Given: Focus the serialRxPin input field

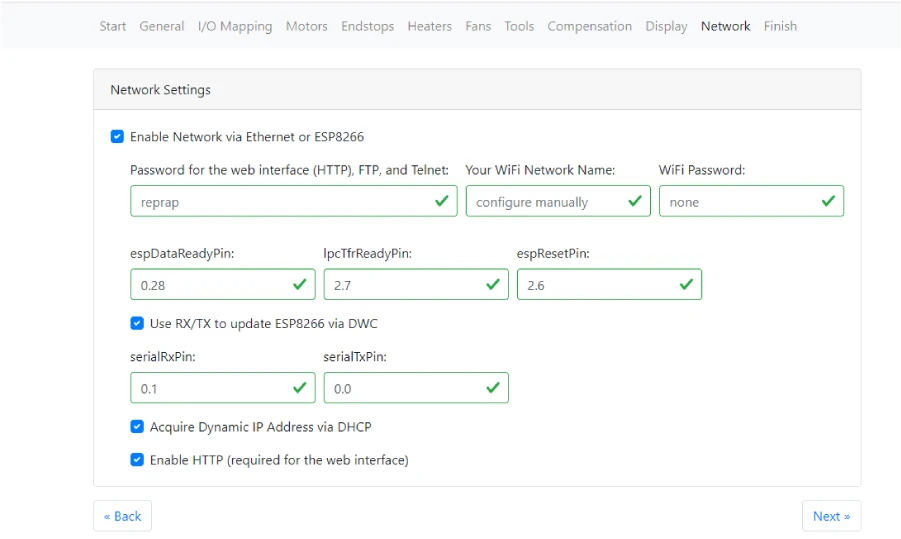Looking at the screenshot, I should (210, 388).
